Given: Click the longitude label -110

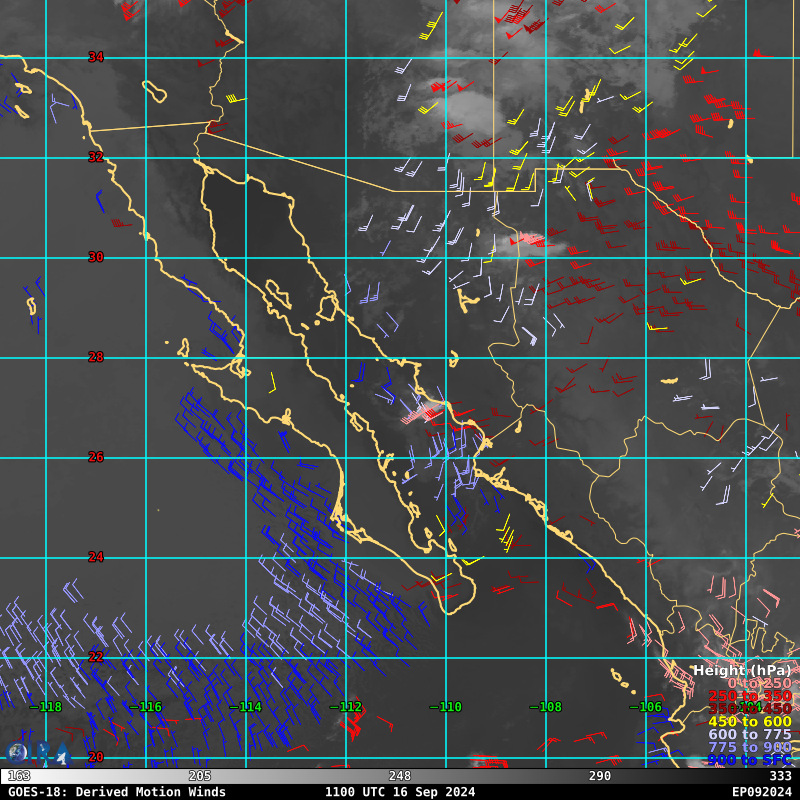Looking at the screenshot, I should coord(446,707).
